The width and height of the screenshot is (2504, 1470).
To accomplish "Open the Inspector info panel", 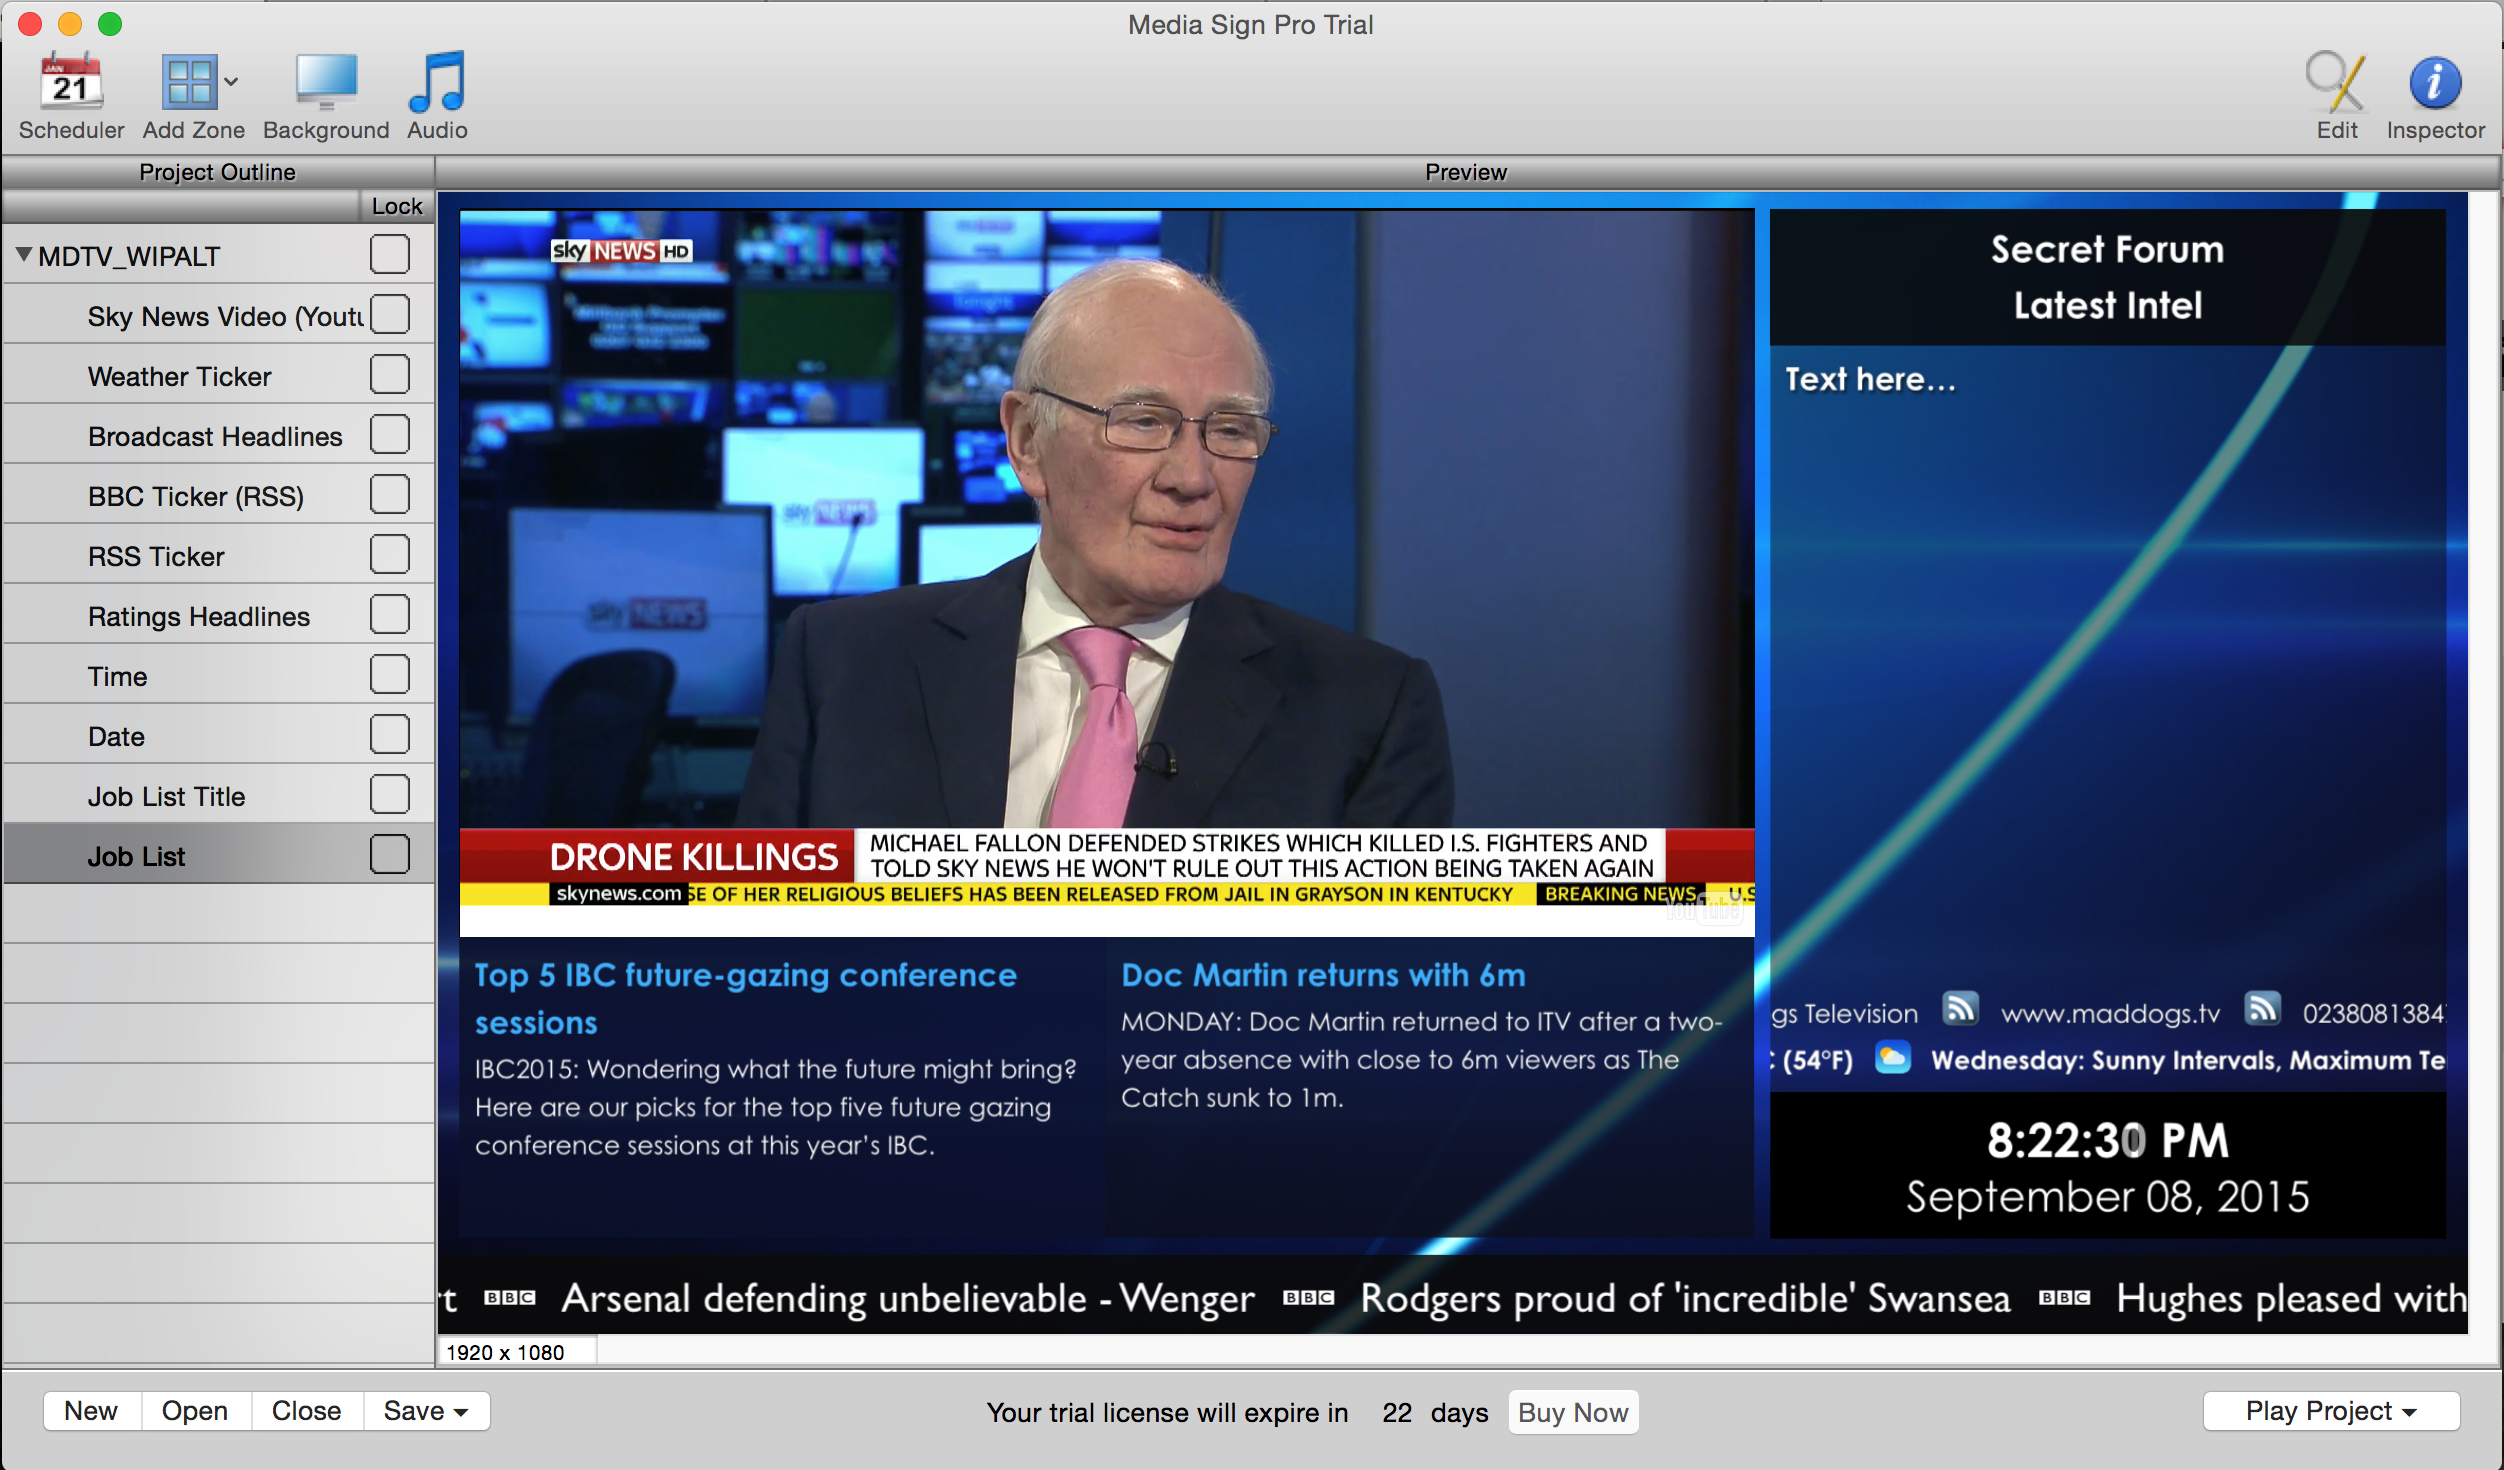I will click(x=2435, y=97).
